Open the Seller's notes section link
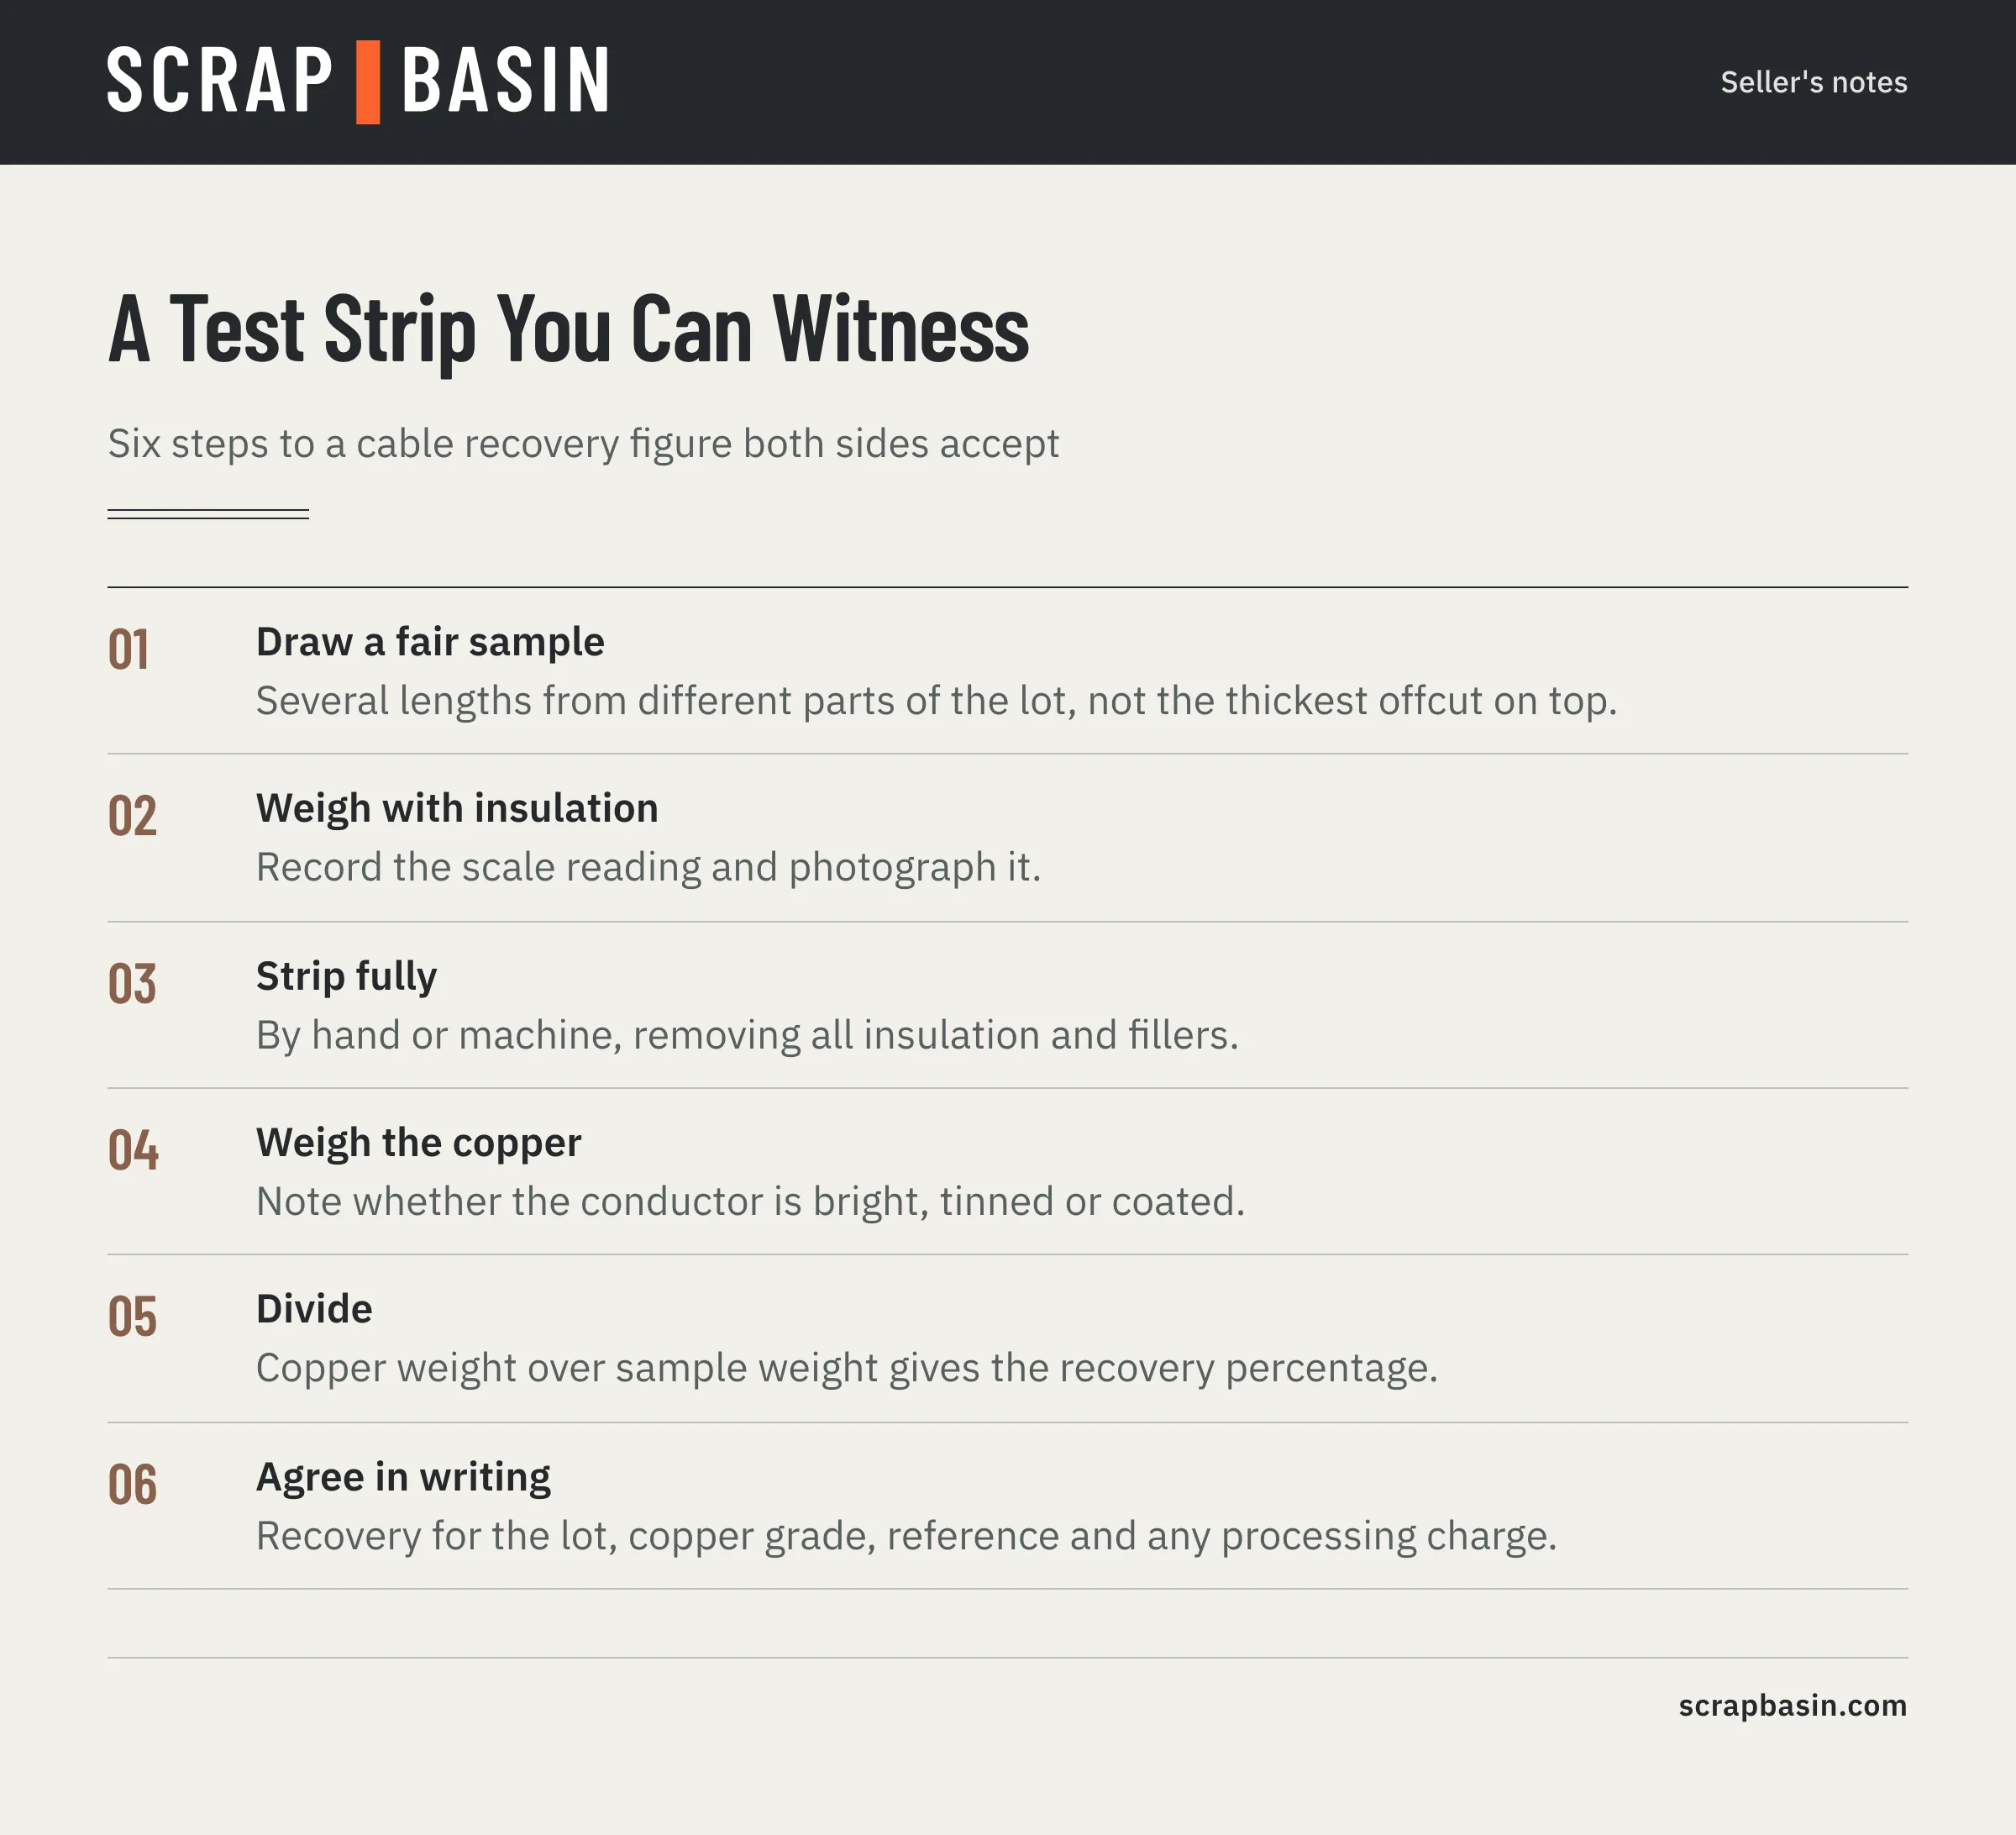 pos(1813,82)
